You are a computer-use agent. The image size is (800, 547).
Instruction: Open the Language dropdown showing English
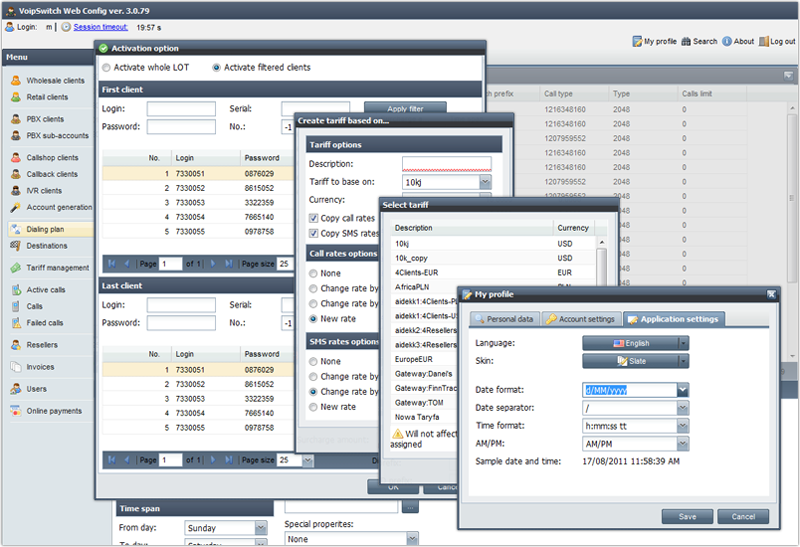click(x=636, y=343)
